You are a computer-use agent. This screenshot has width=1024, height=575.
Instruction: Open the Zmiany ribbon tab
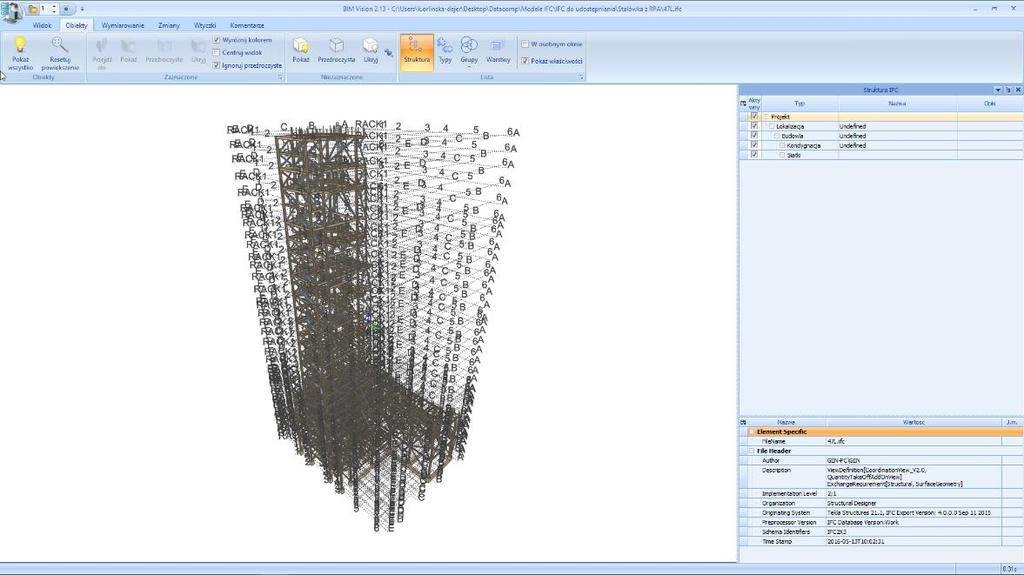click(x=168, y=25)
